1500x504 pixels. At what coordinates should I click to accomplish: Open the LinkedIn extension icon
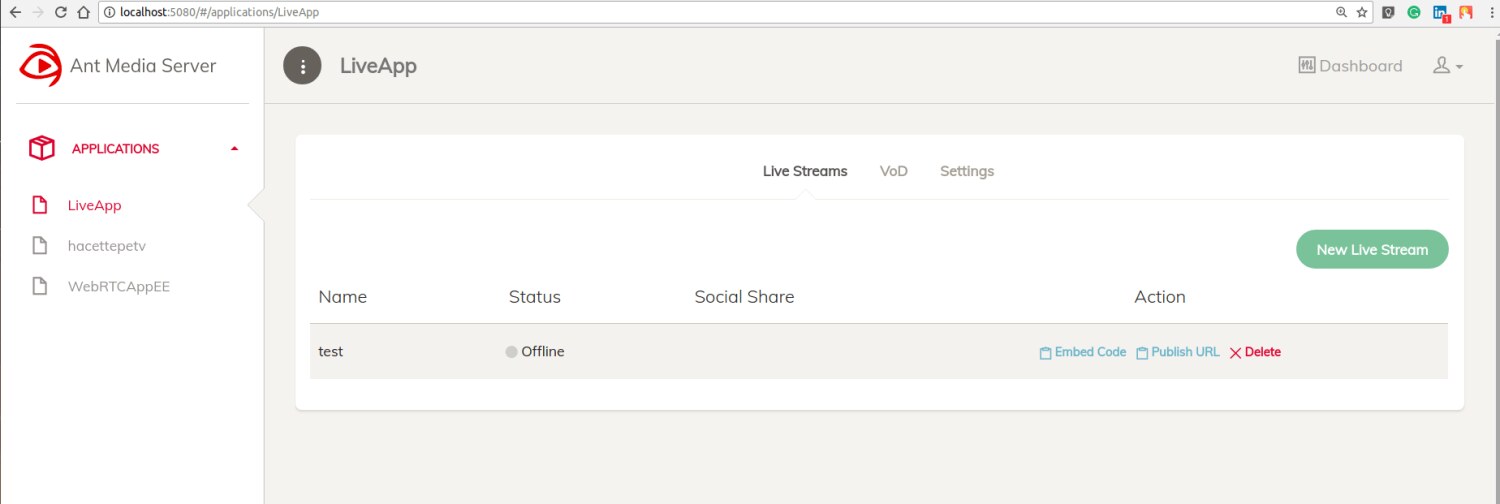(1441, 13)
